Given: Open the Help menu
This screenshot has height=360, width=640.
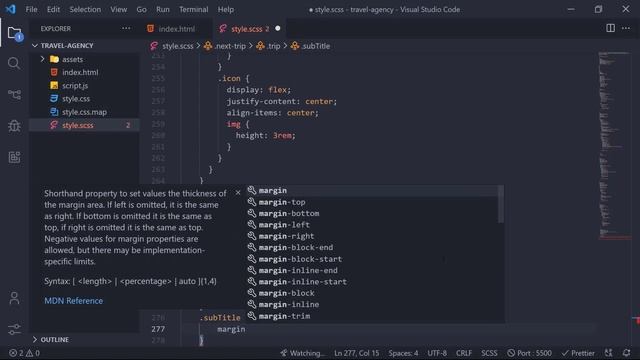Looking at the screenshot, I should 226,9.
